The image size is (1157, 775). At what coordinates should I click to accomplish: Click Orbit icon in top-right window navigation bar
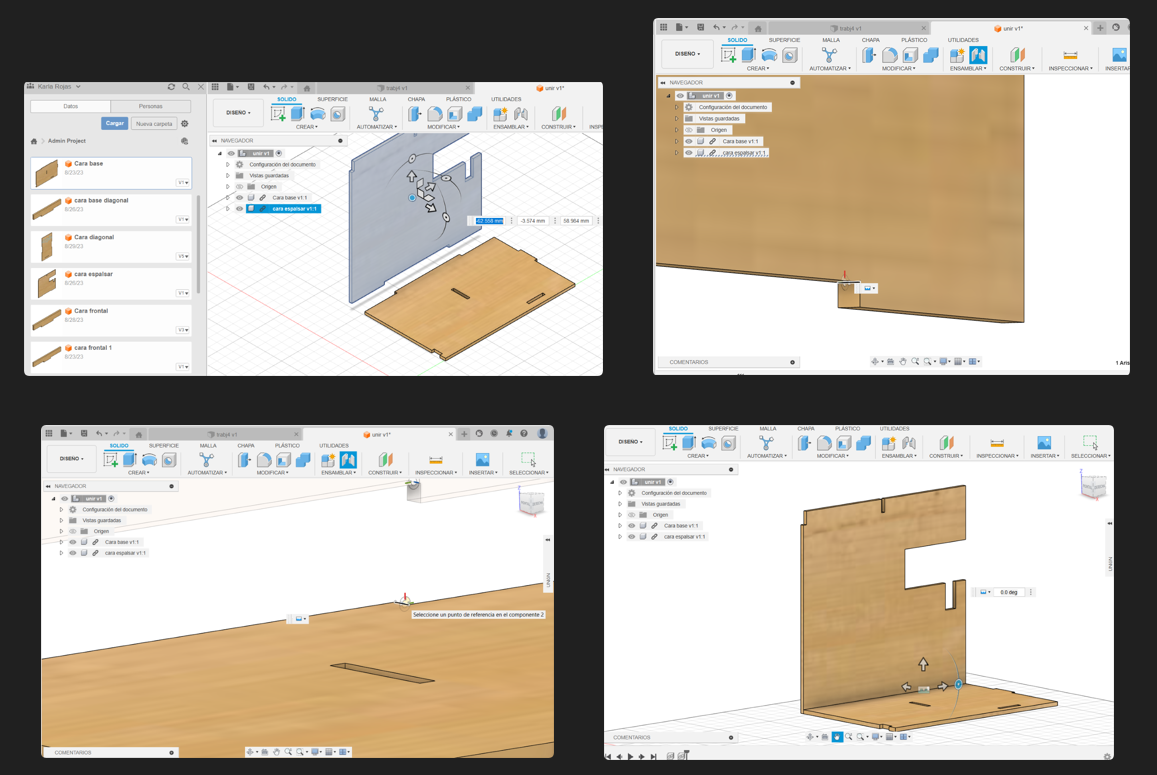[x=875, y=362]
